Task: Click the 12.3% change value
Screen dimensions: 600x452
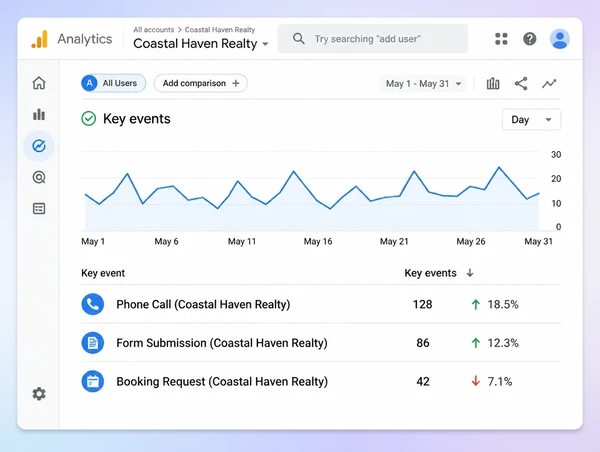Action: [x=503, y=343]
